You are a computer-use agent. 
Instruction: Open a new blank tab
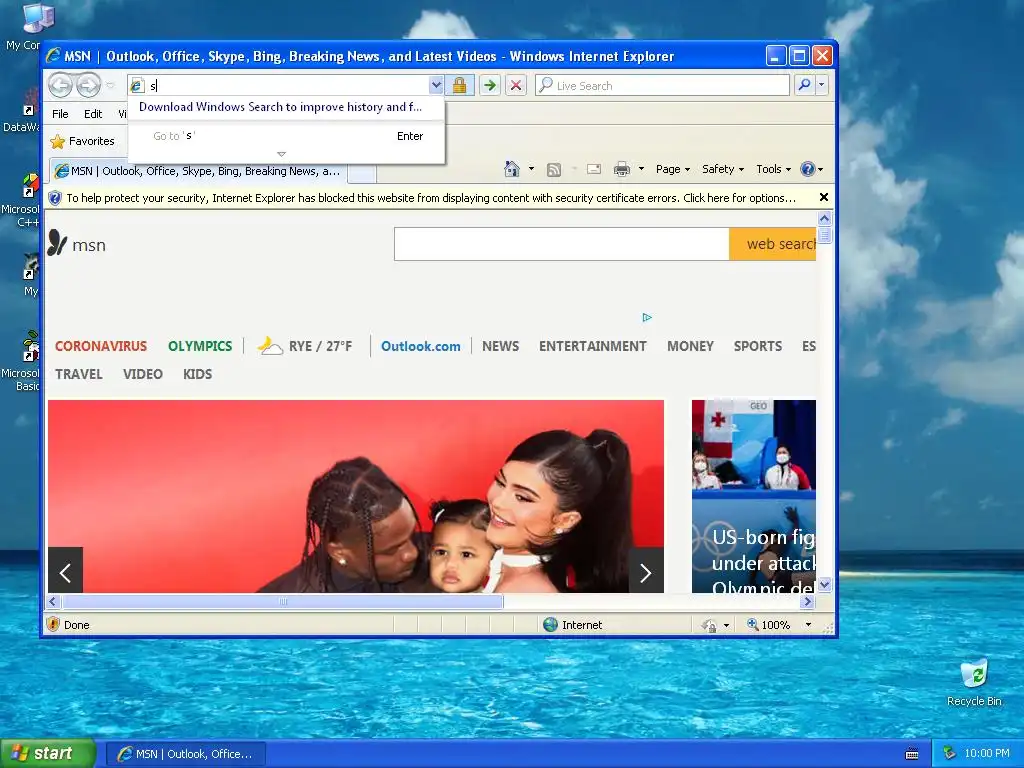coord(362,172)
